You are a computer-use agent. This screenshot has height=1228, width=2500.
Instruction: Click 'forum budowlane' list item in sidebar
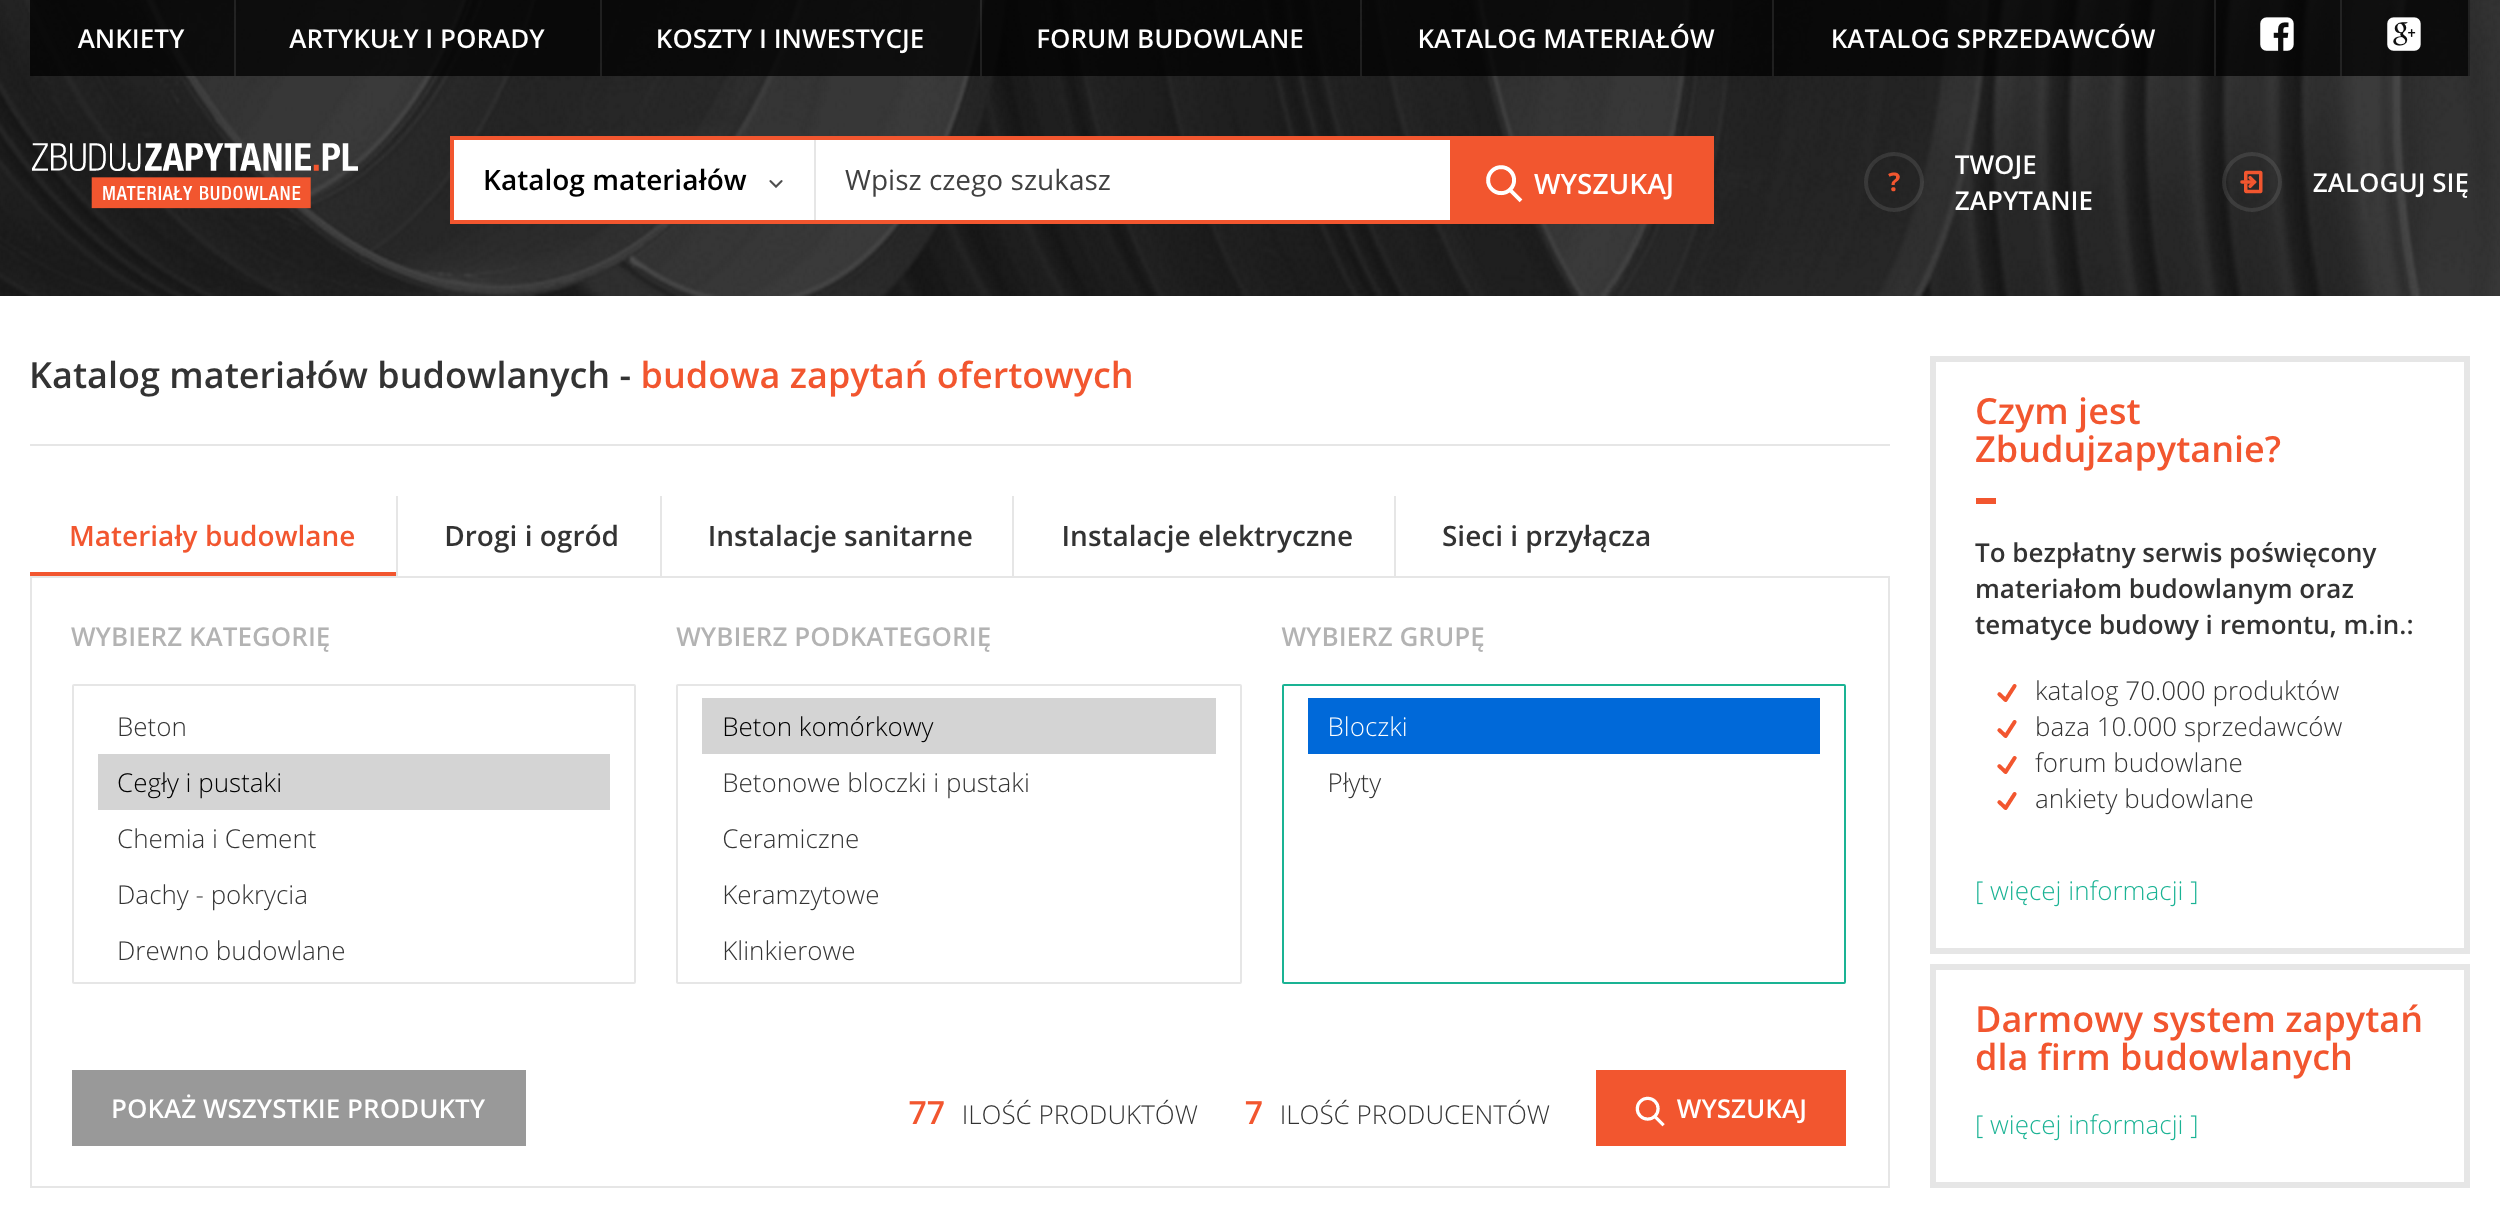click(x=2138, y=762)
